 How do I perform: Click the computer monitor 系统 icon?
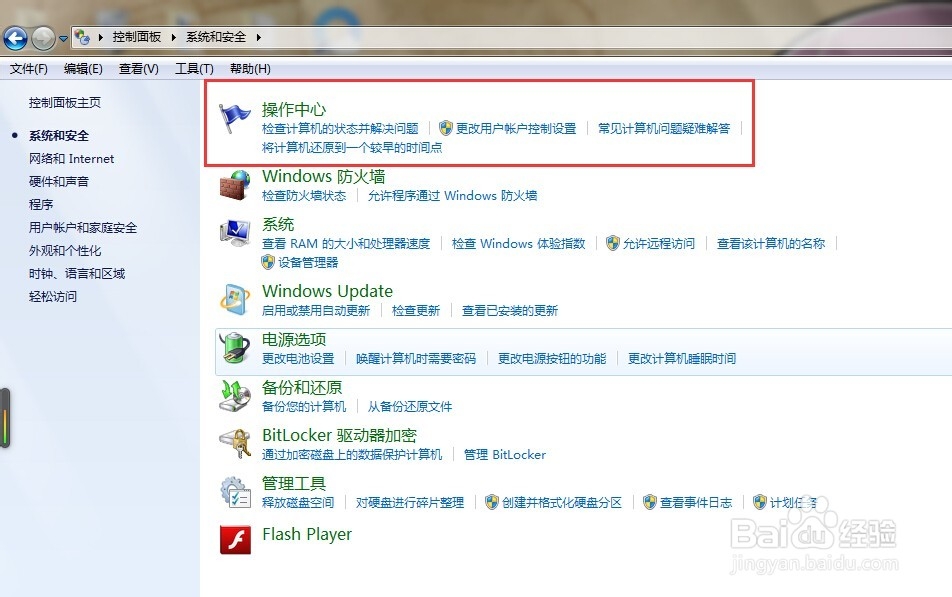(234, 233)
